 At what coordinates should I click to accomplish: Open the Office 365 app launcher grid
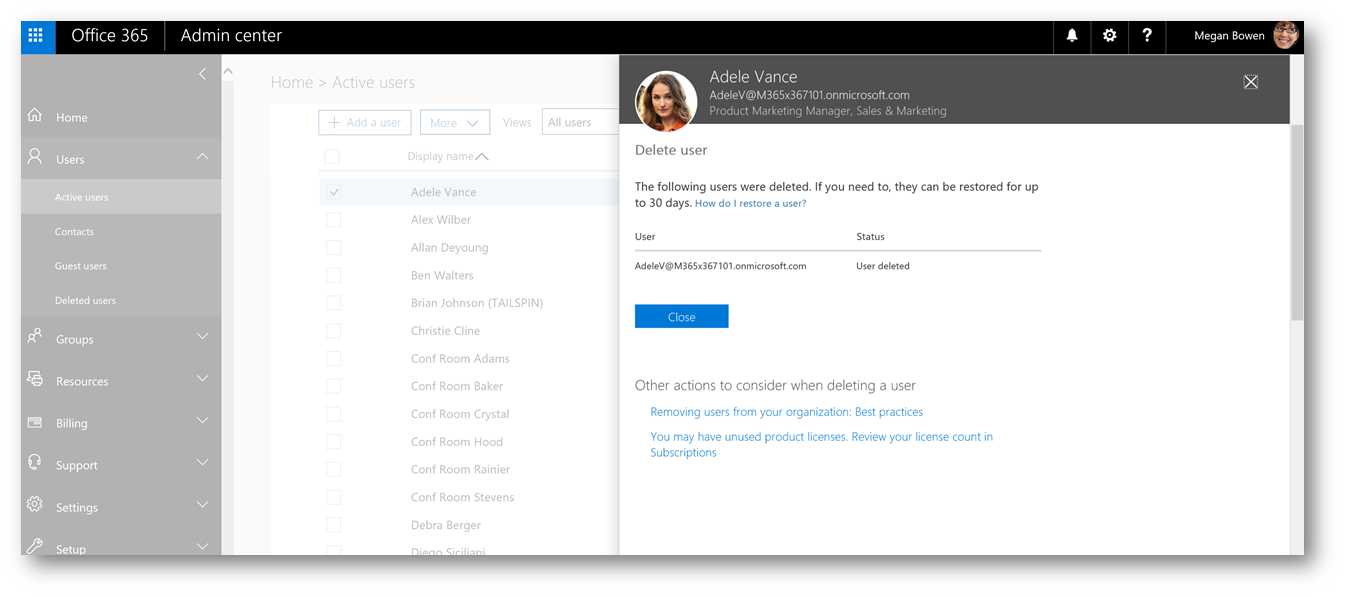36,36
